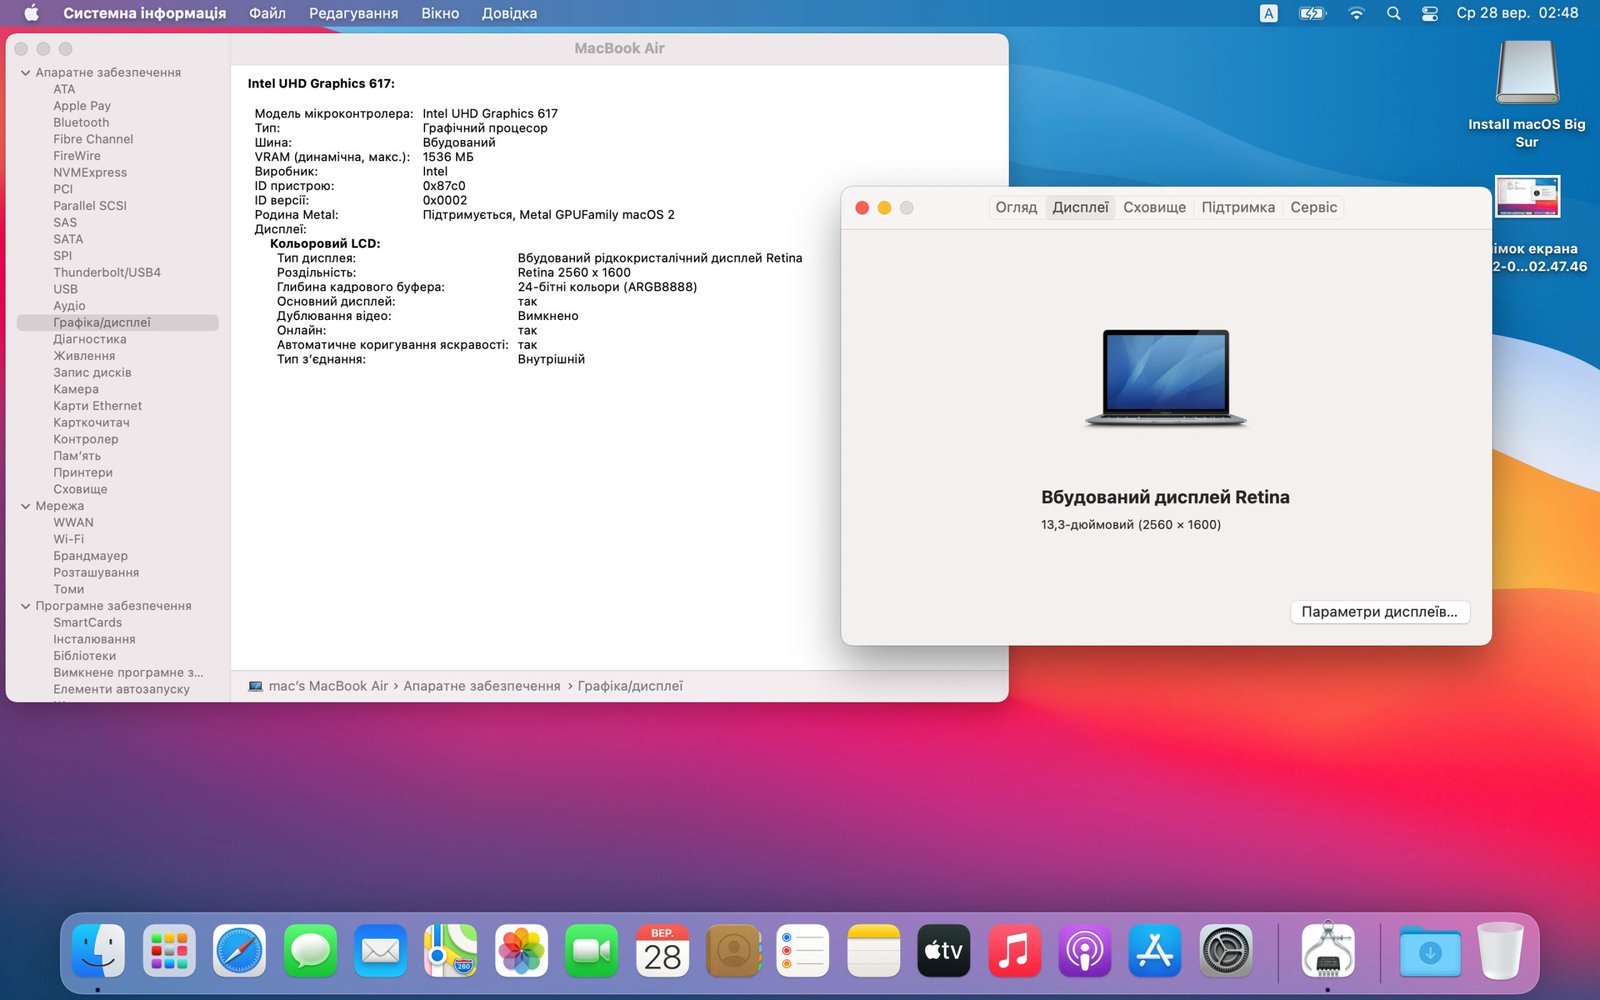Switch to the Підтримка tab

pyautogui.click(x=1238, y=207)
